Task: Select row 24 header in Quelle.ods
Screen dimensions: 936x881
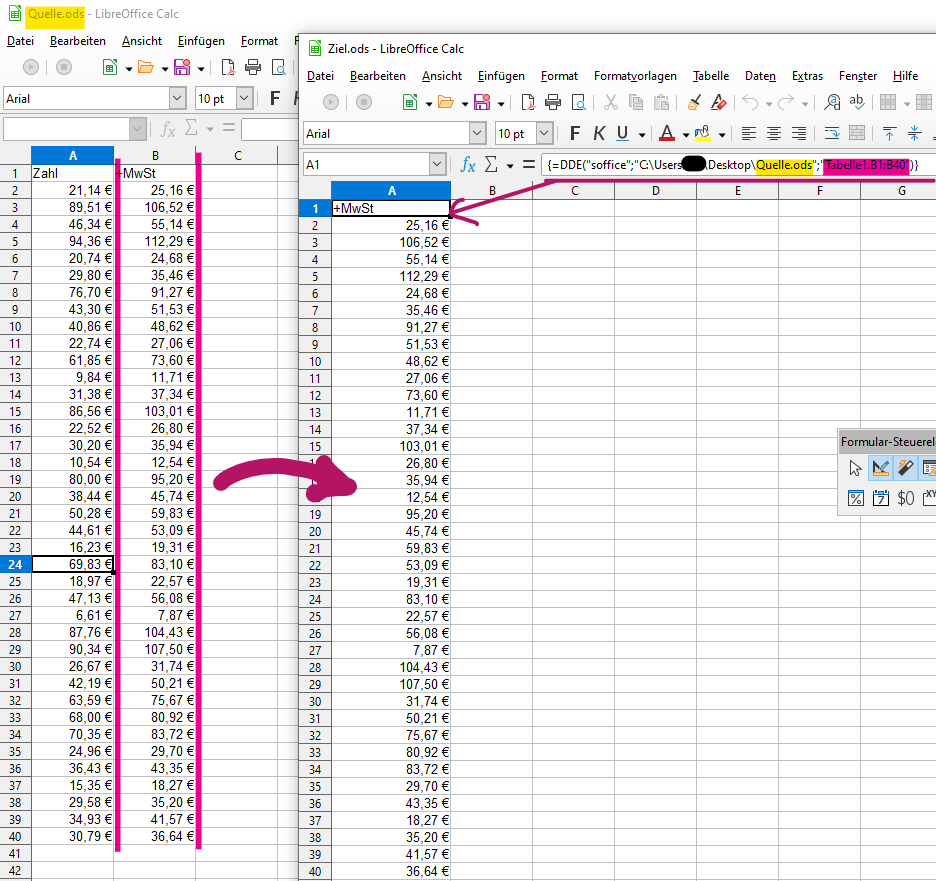Action: click(16, 564)
